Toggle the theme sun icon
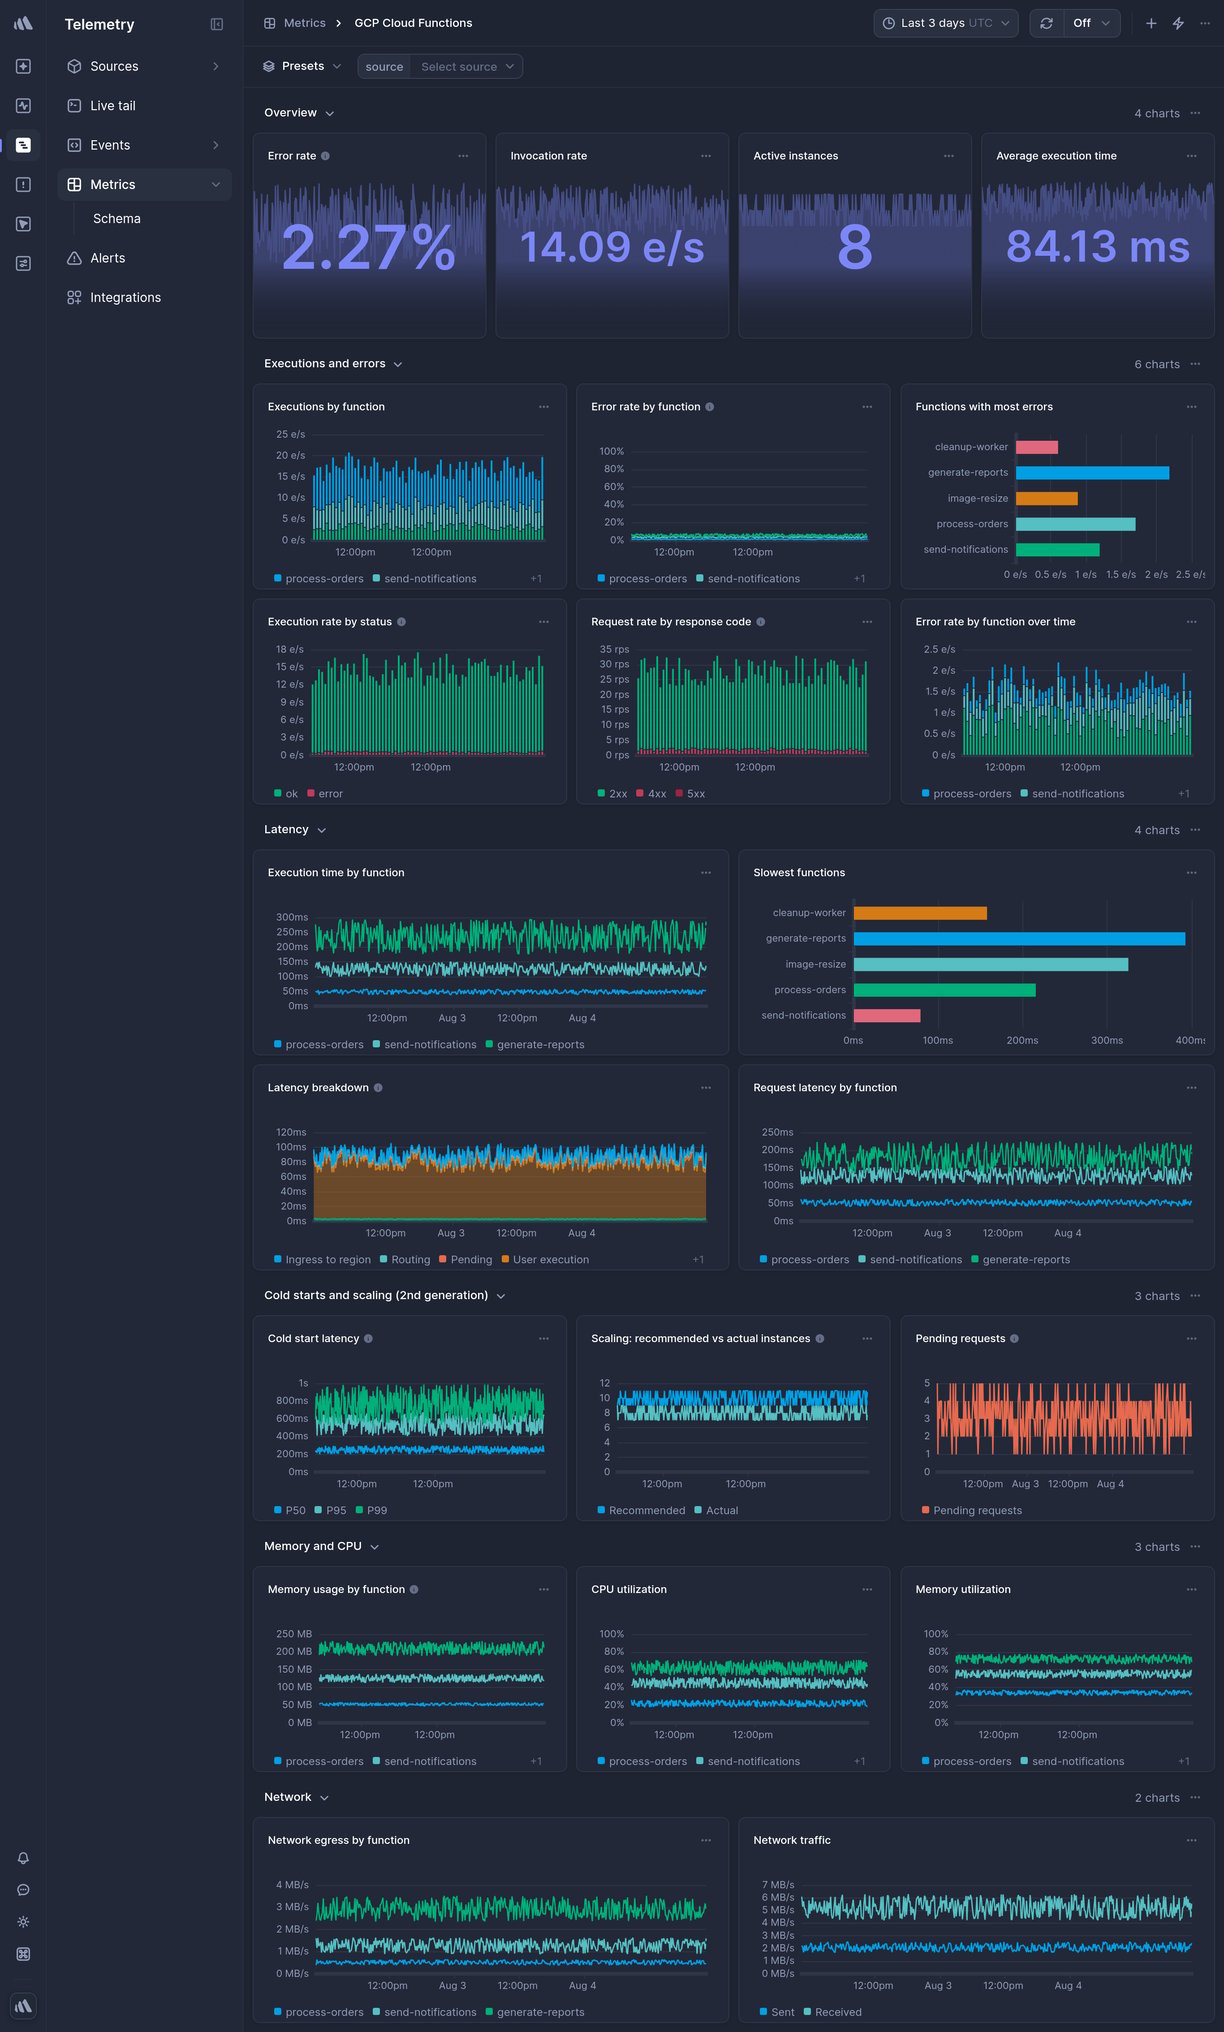The width and height of the screenshot is (1224, 2032). coord(23,1922)
